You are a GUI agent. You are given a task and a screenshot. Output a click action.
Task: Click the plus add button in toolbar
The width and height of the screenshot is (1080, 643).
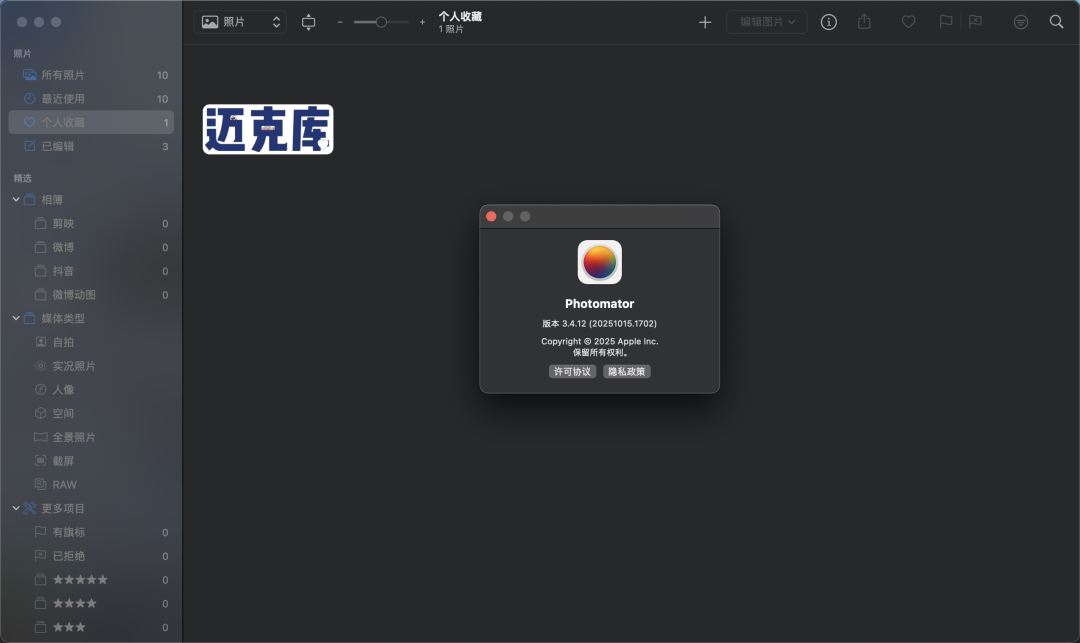point(705,22)
